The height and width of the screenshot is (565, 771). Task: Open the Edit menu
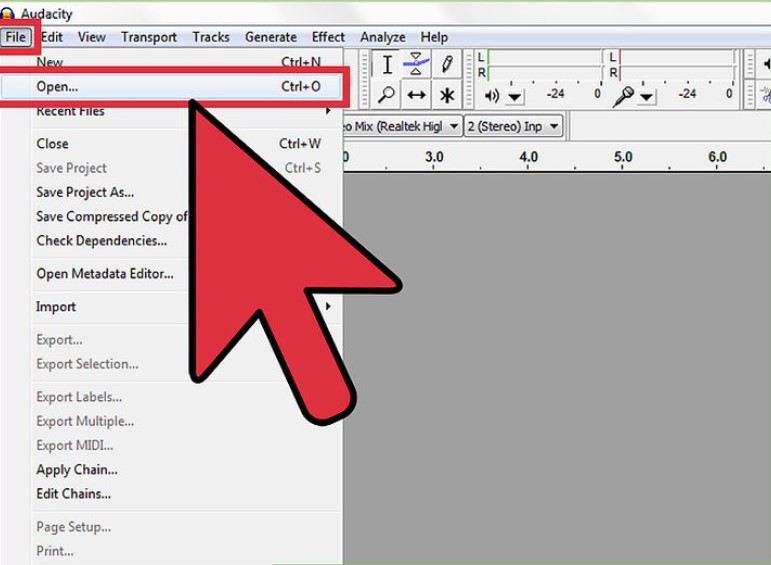(52, 37)
